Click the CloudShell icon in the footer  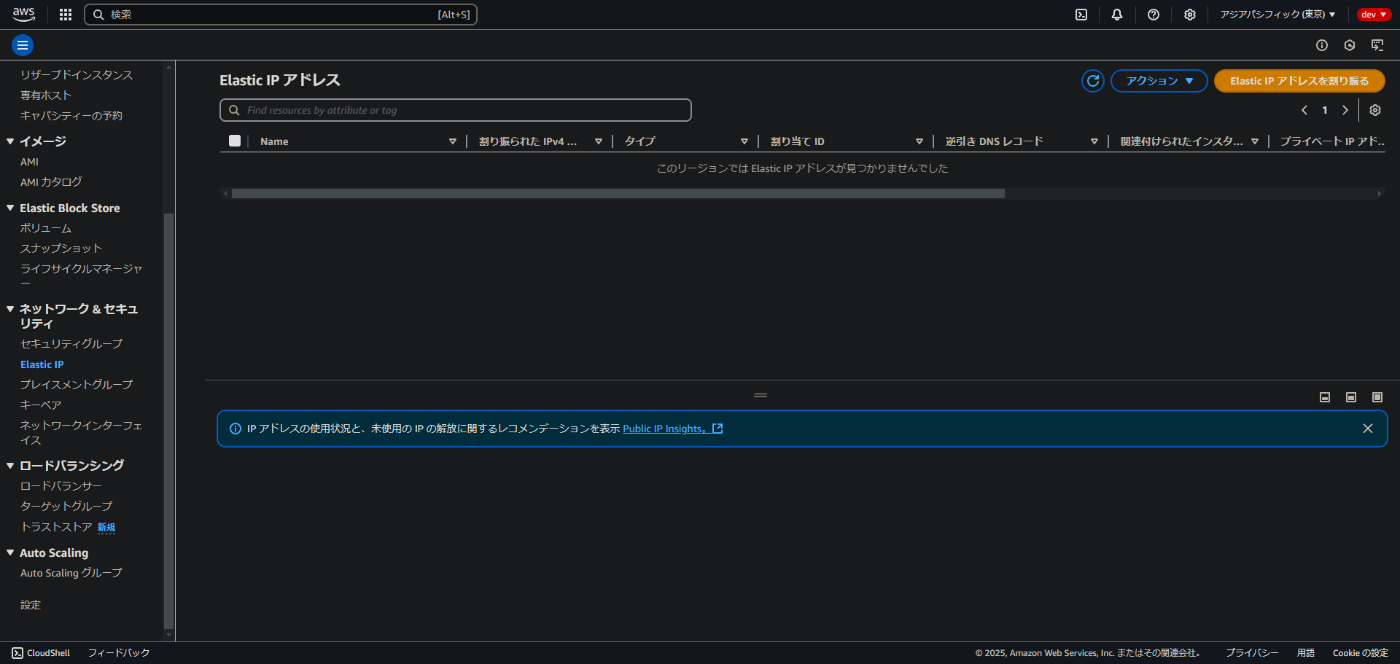(17, 653)
